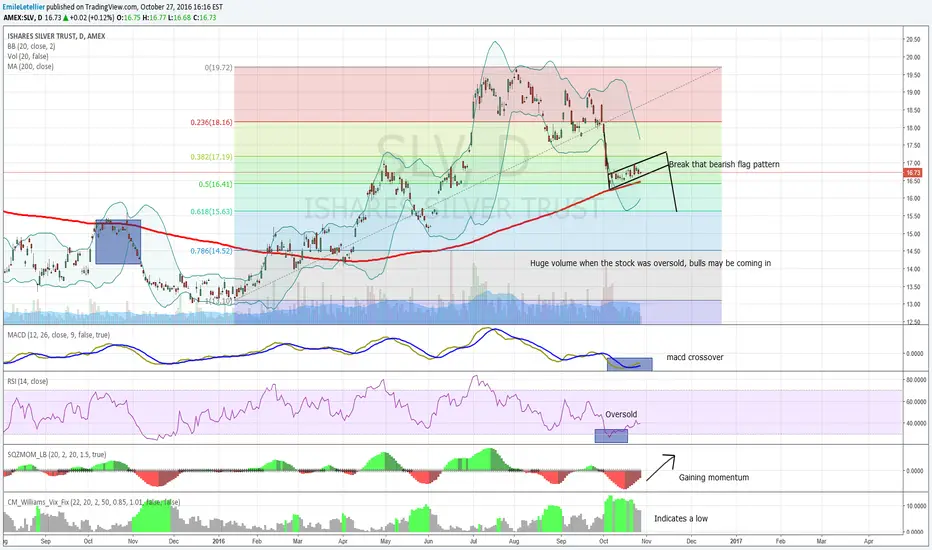Click the 60.0000 value on RSI axis

coord(915,402)
